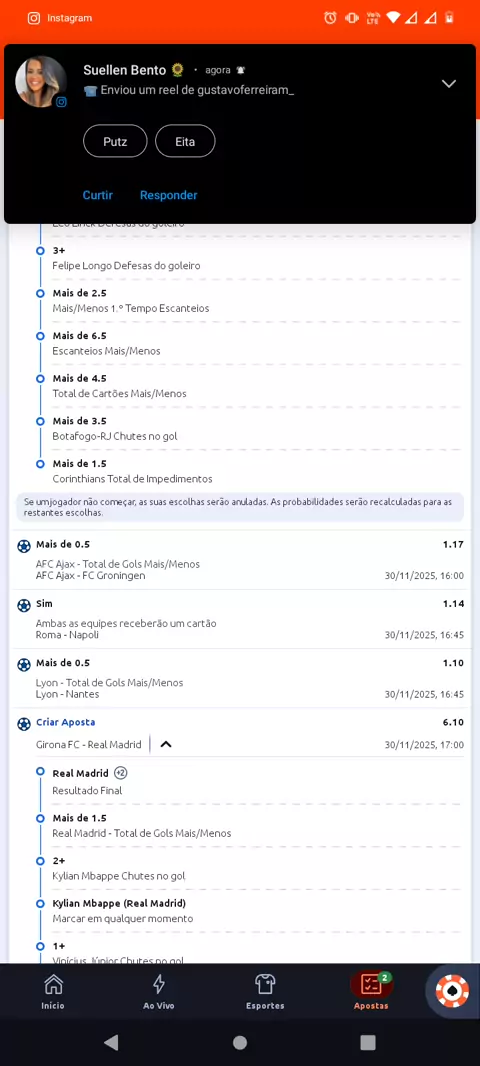Collapse the Girona FC - Real Madrid bet

[x=166, y=744]
